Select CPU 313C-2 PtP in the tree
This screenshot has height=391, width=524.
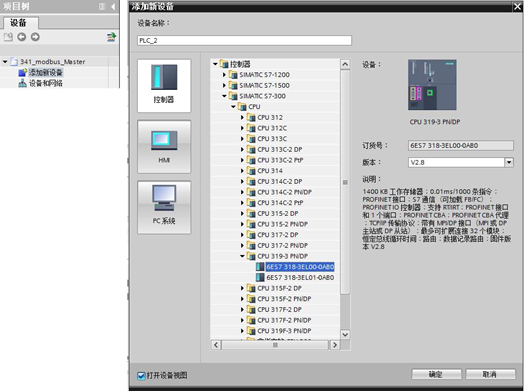coord(280,160)
